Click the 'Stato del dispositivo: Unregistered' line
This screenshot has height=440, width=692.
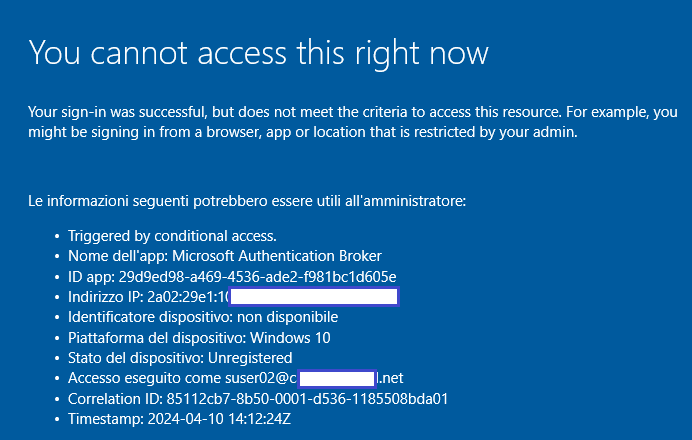pos(180,358)
